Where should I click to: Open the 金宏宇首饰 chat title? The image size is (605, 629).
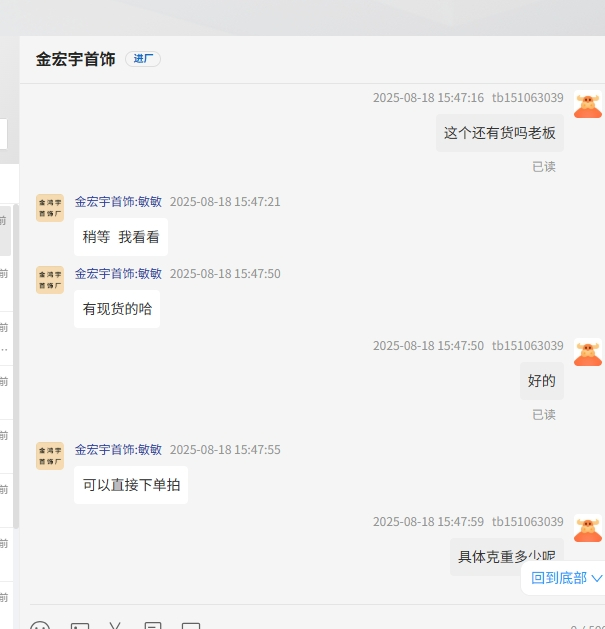pos(75,59)
